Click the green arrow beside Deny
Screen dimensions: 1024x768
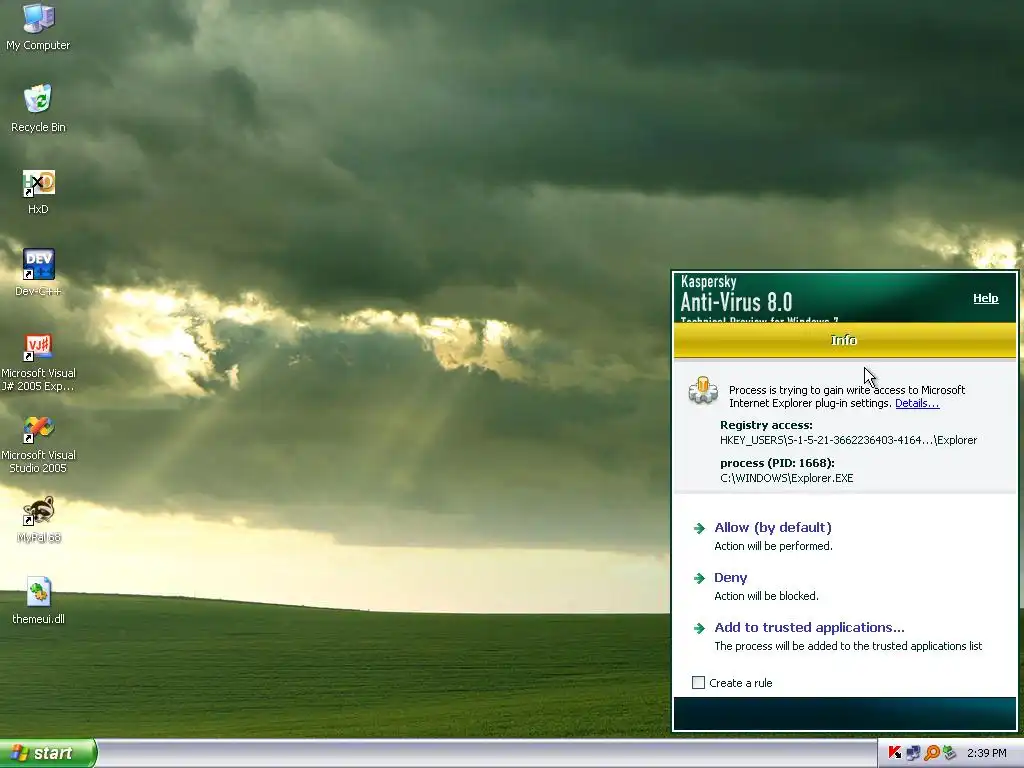point(699,578)
